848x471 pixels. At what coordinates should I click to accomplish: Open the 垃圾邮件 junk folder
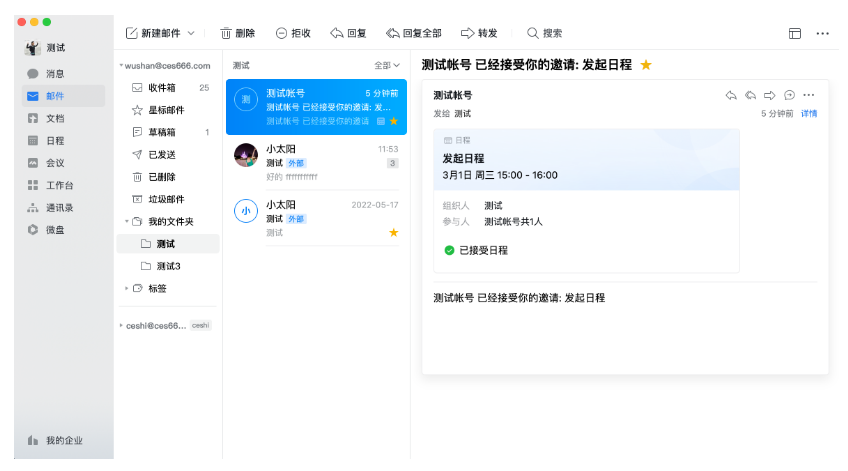168,199
